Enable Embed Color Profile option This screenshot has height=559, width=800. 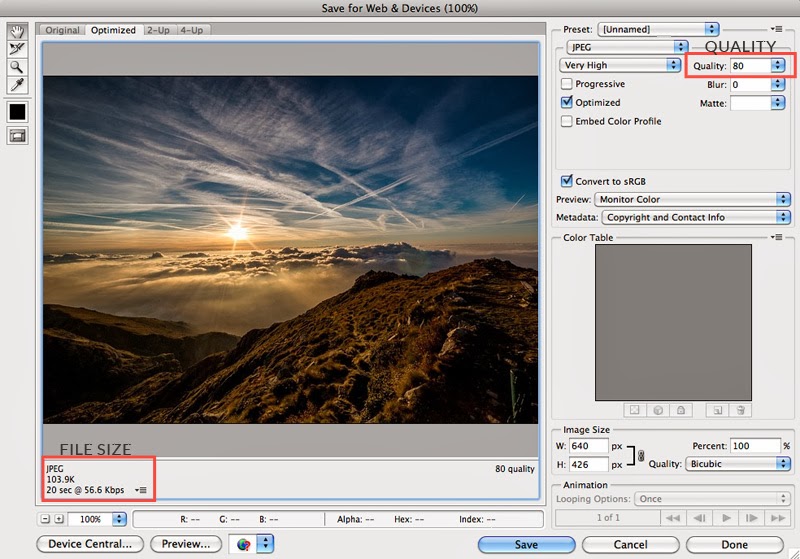[x=567, y=121]
